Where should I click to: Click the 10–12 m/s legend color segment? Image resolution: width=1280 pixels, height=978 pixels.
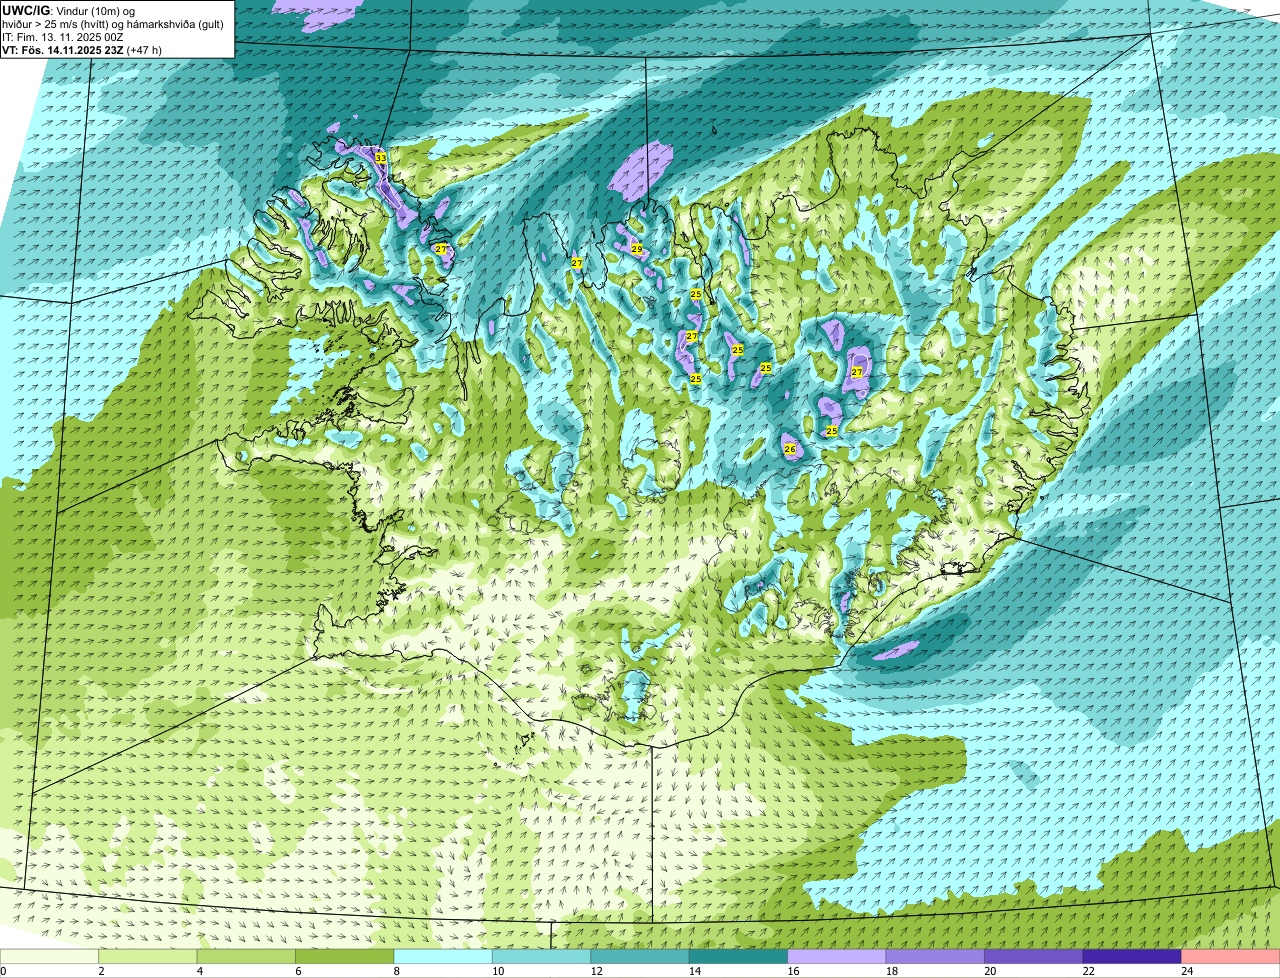click(541, 956)
